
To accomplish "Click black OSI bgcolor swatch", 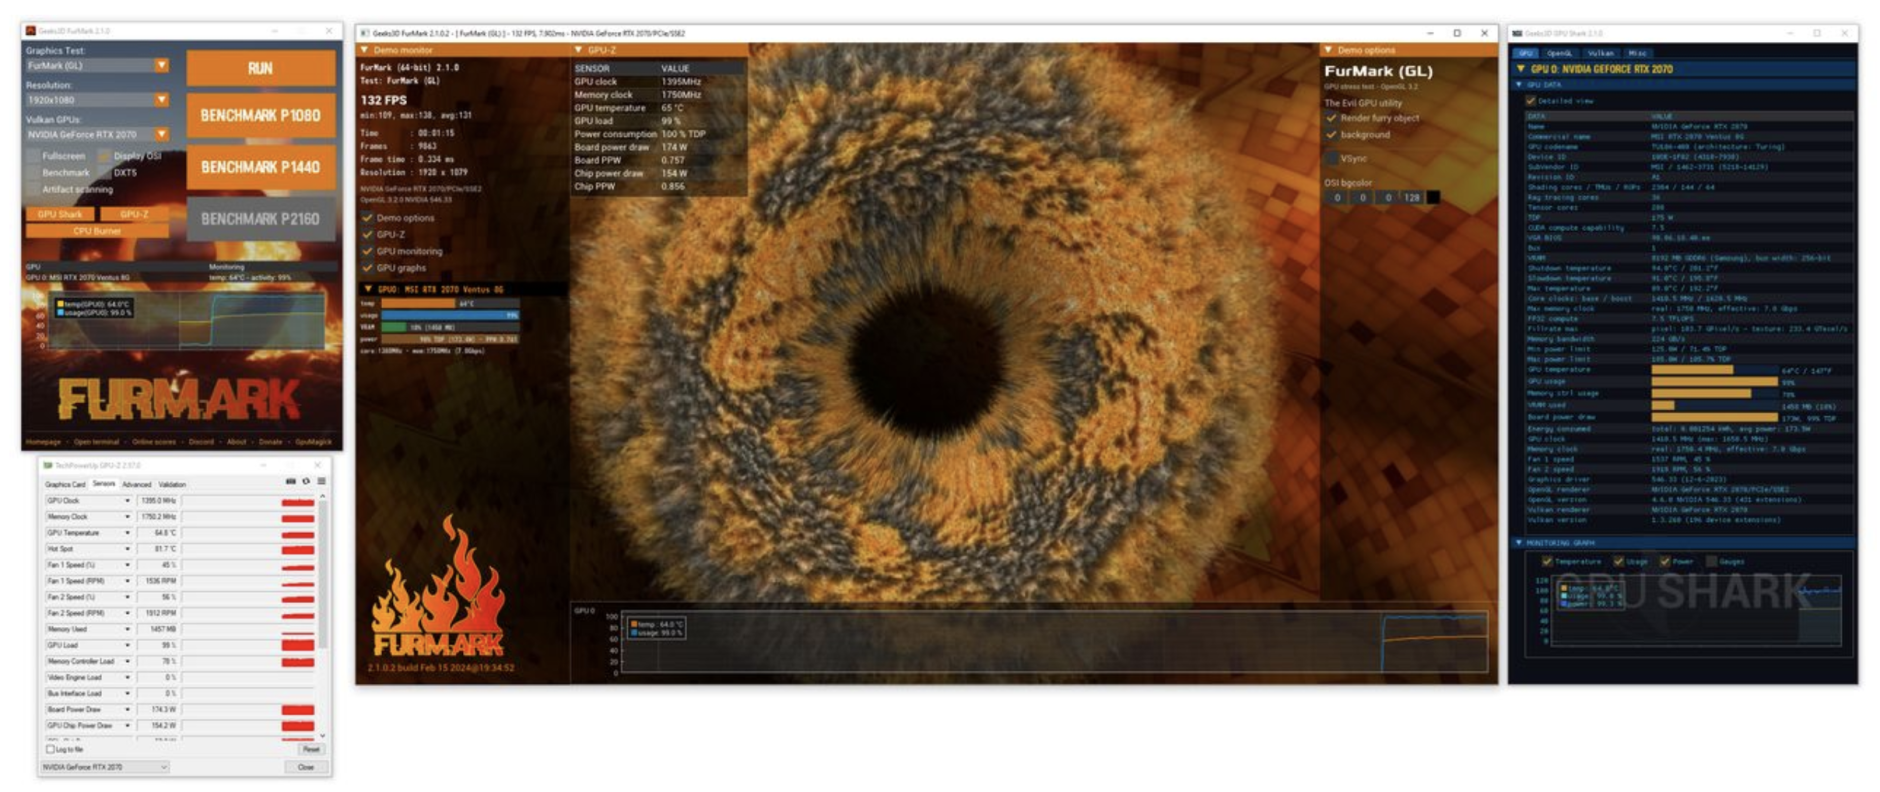I will tap(1433, 198).
